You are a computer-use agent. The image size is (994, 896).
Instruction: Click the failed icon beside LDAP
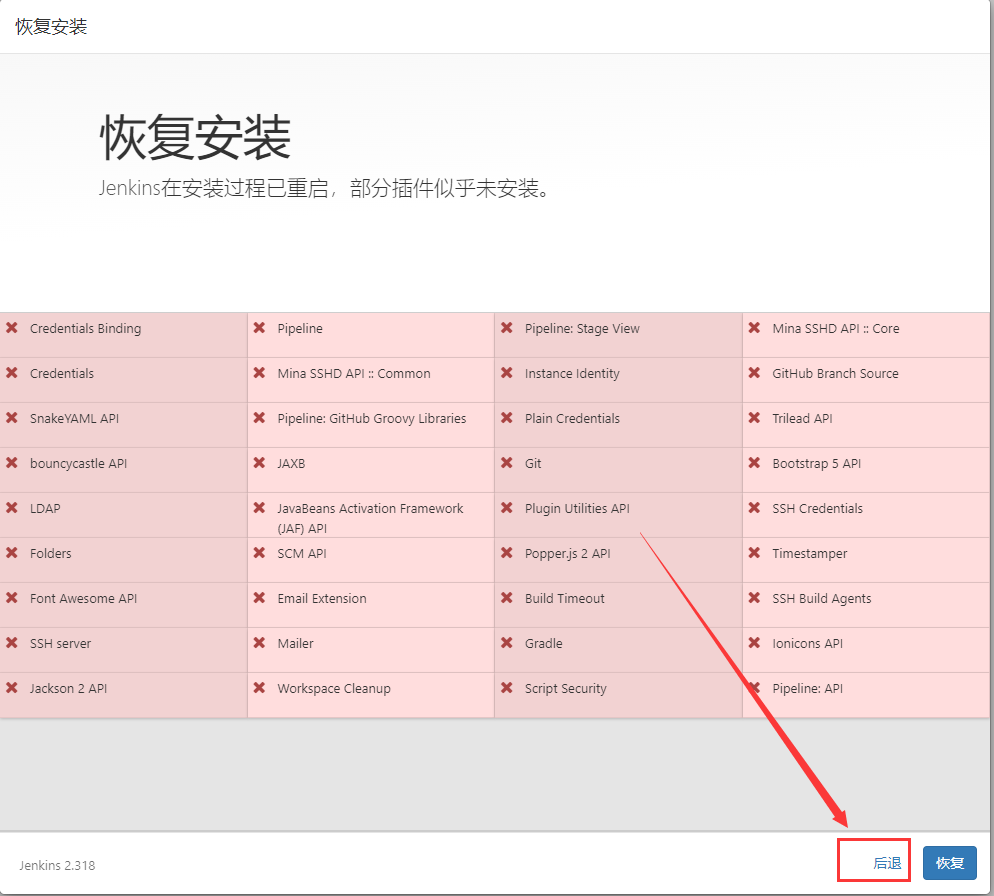(x=11, y=508)
